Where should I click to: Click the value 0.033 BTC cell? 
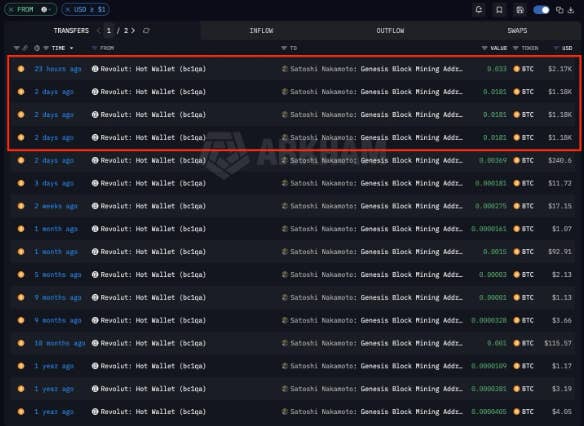click(497, 69)
